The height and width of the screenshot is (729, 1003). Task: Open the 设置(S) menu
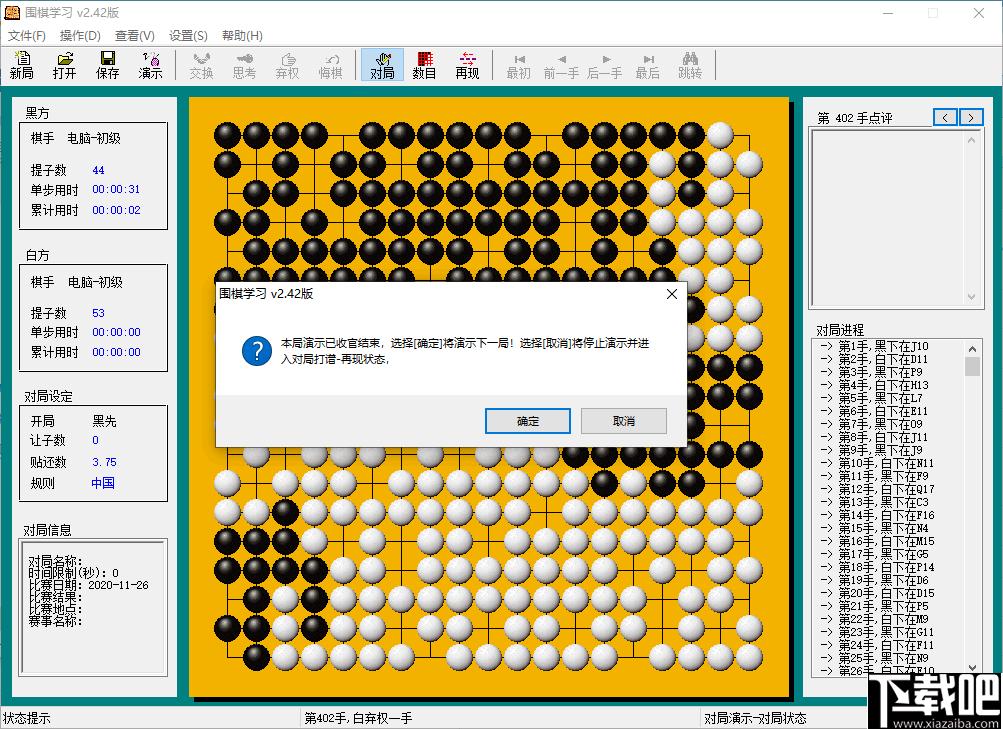click(188, 36)
